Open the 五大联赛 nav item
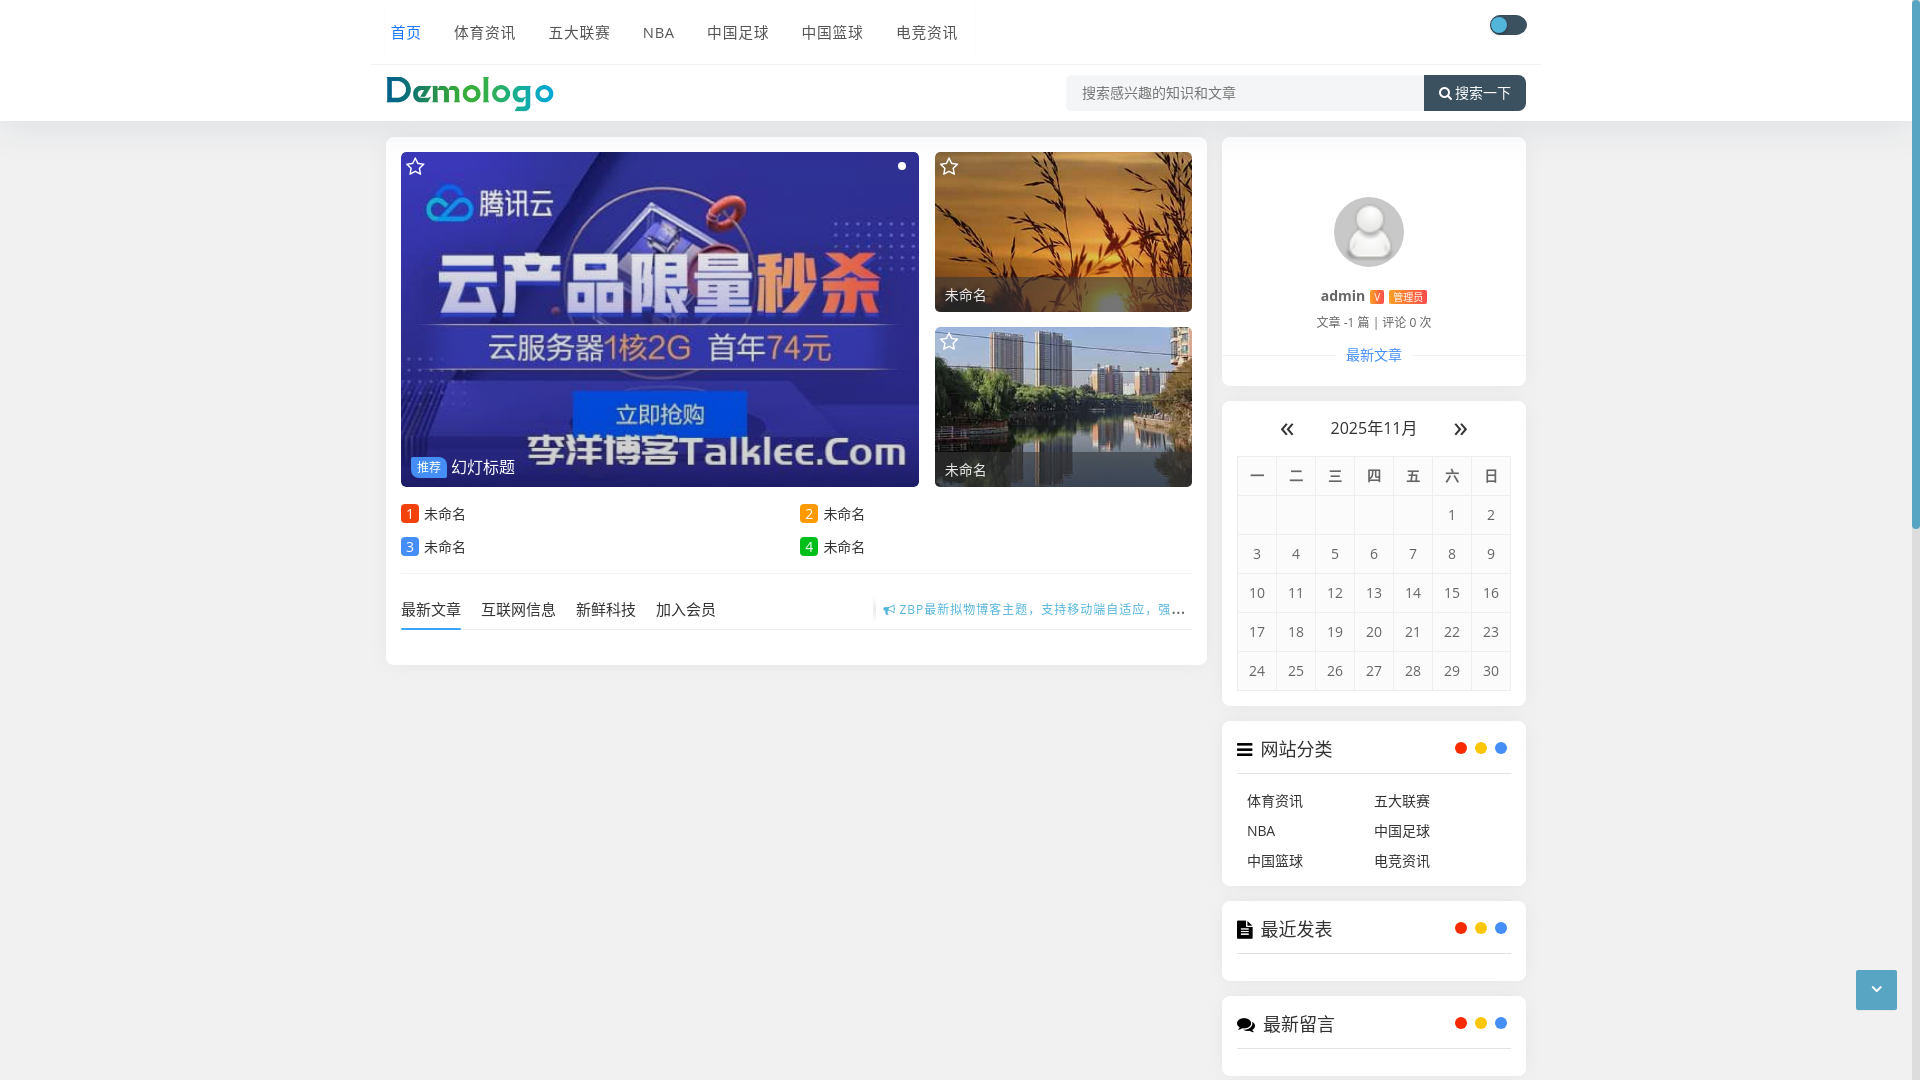Viewport: 1920px width, 1080px height. point(580,33)
